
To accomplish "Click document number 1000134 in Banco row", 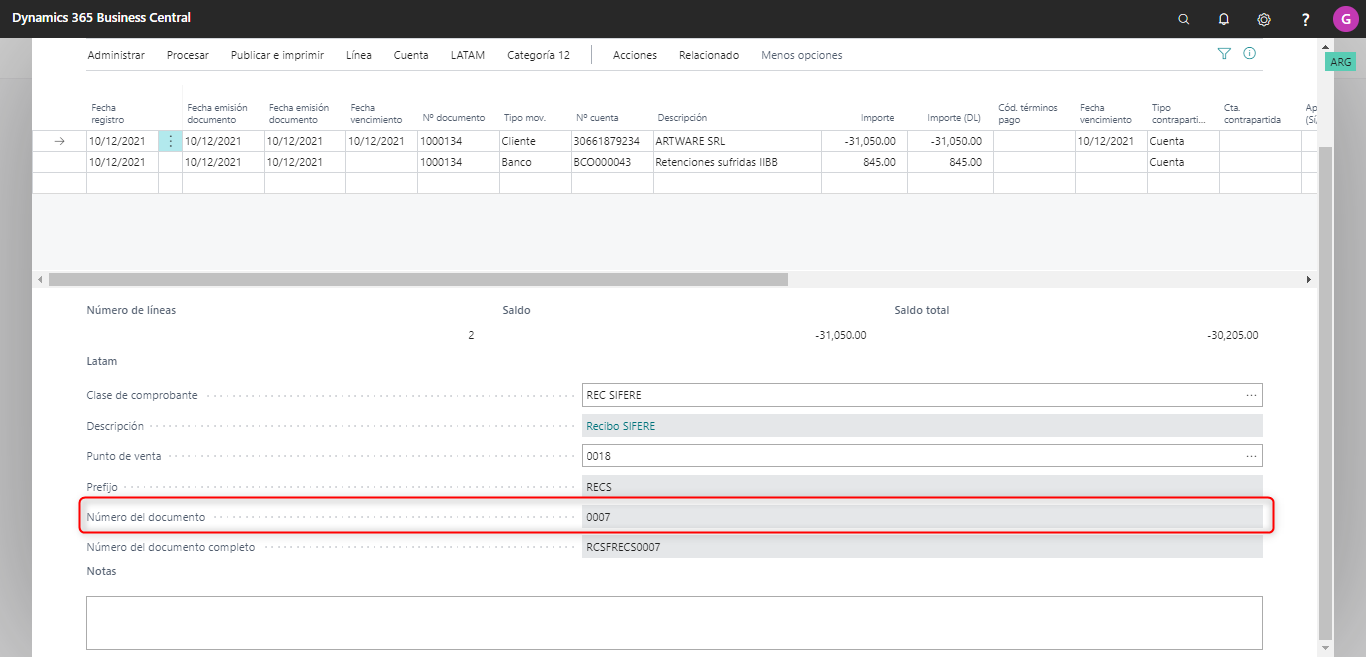I will tap(458, 162).
